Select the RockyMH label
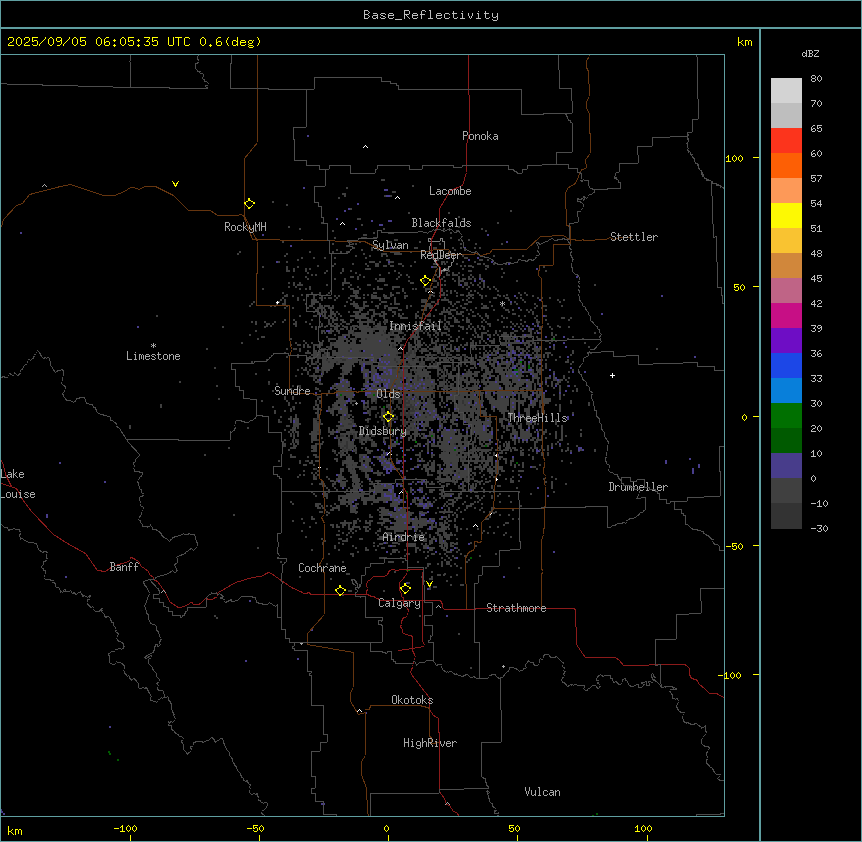862x842 pixels. point(245,227)
